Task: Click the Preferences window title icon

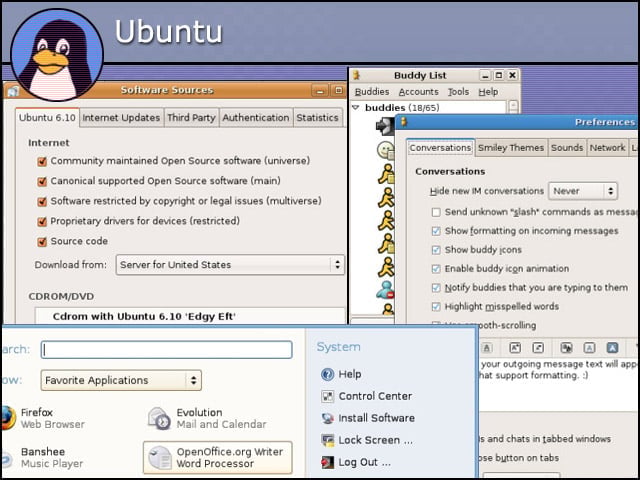Action: pyautogui.click(x=404, y=122)
